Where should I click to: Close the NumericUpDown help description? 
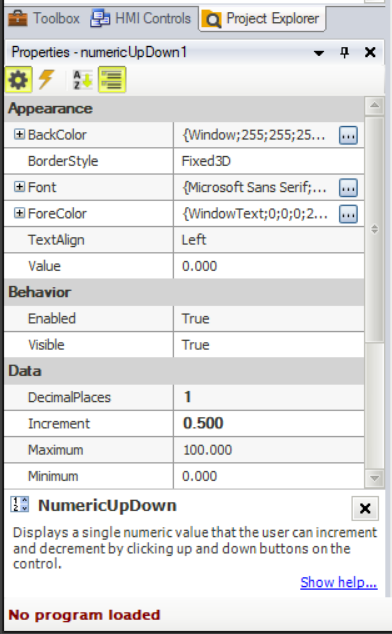pyautogui.click(x=365, y=509)
